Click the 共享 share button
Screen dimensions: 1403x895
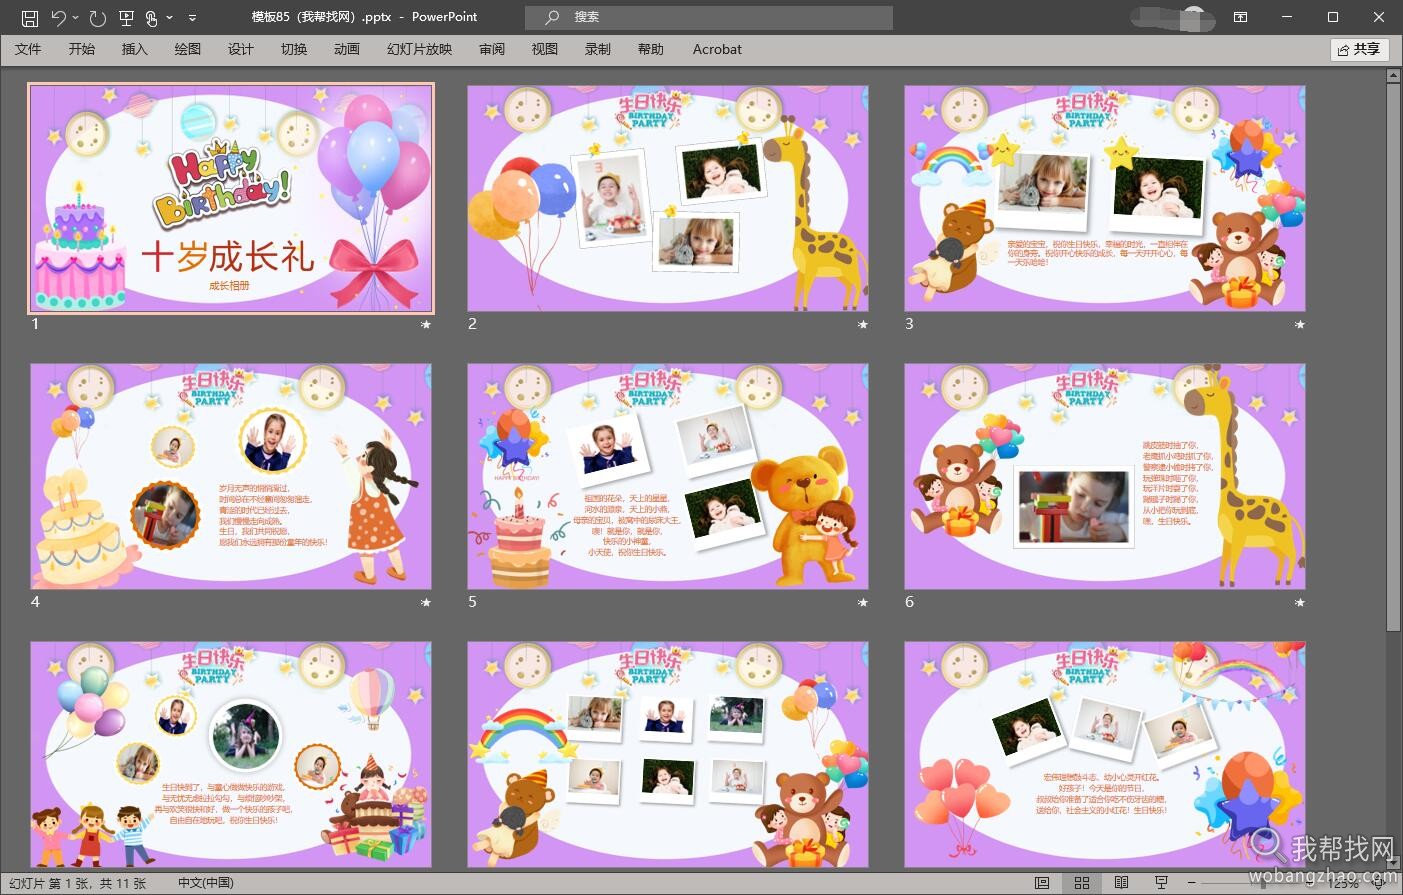click(x=1359, y=49)
